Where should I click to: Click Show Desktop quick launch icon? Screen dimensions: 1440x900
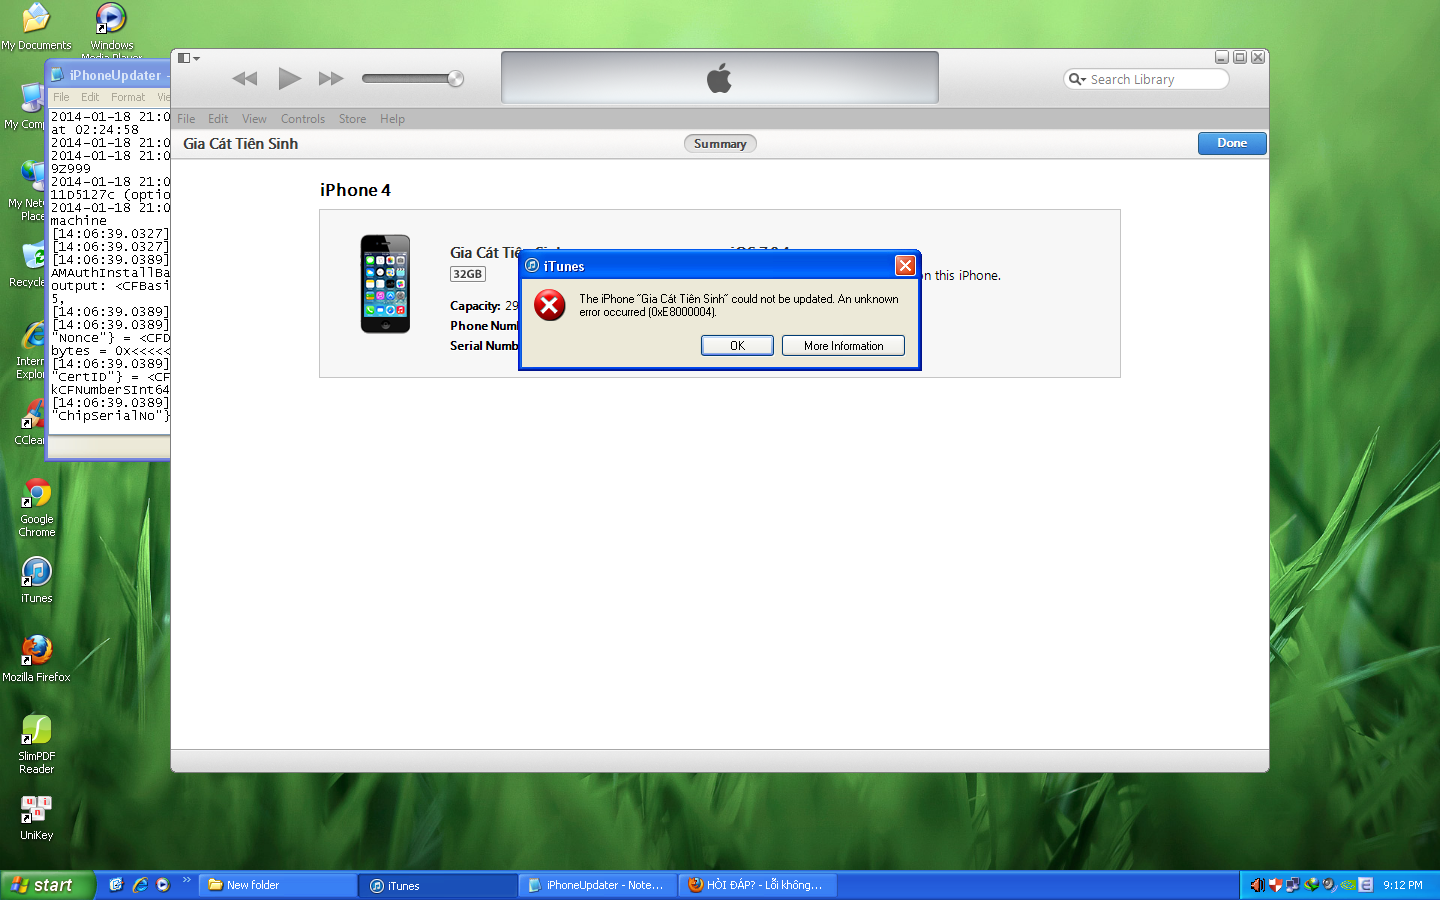pos(116,885)
